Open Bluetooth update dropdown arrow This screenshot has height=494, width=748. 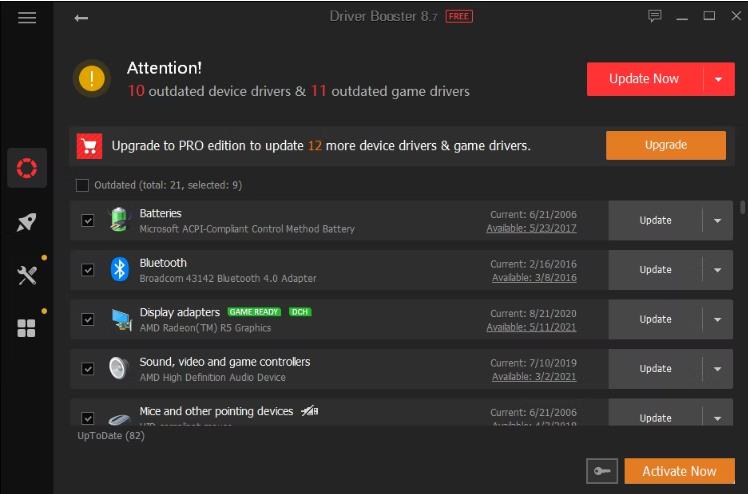(x=717, y=270)
